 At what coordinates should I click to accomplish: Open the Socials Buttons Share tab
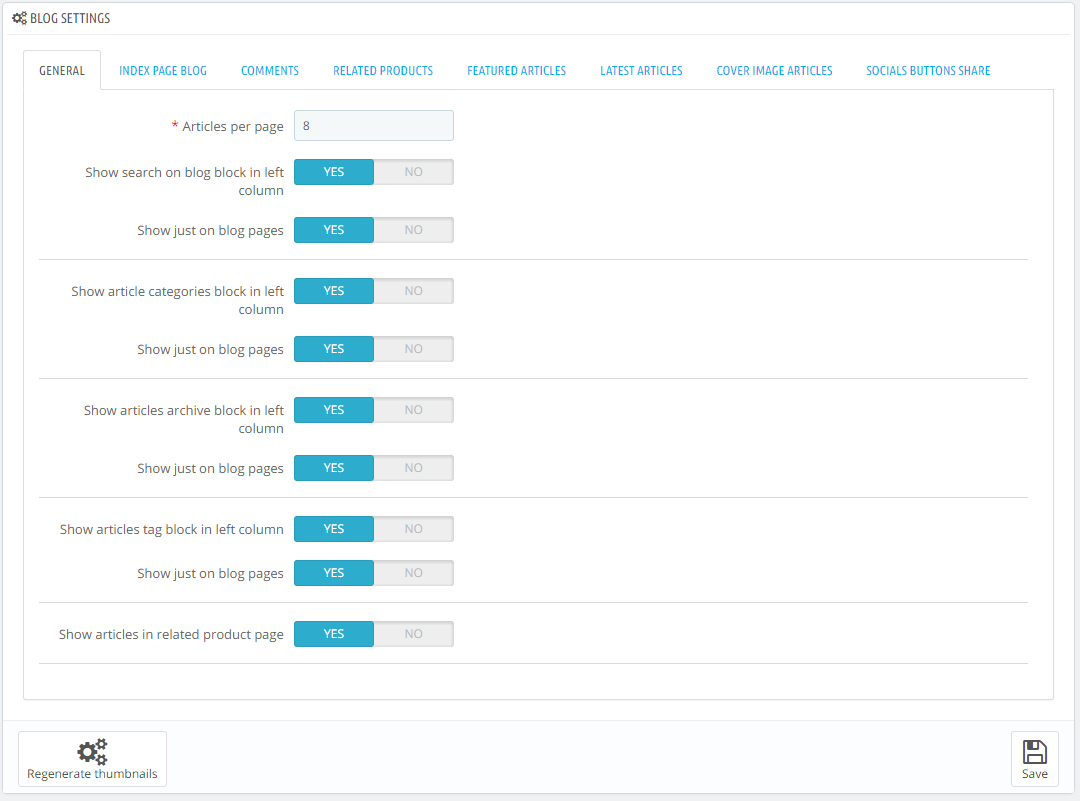[x=928, y=70]
